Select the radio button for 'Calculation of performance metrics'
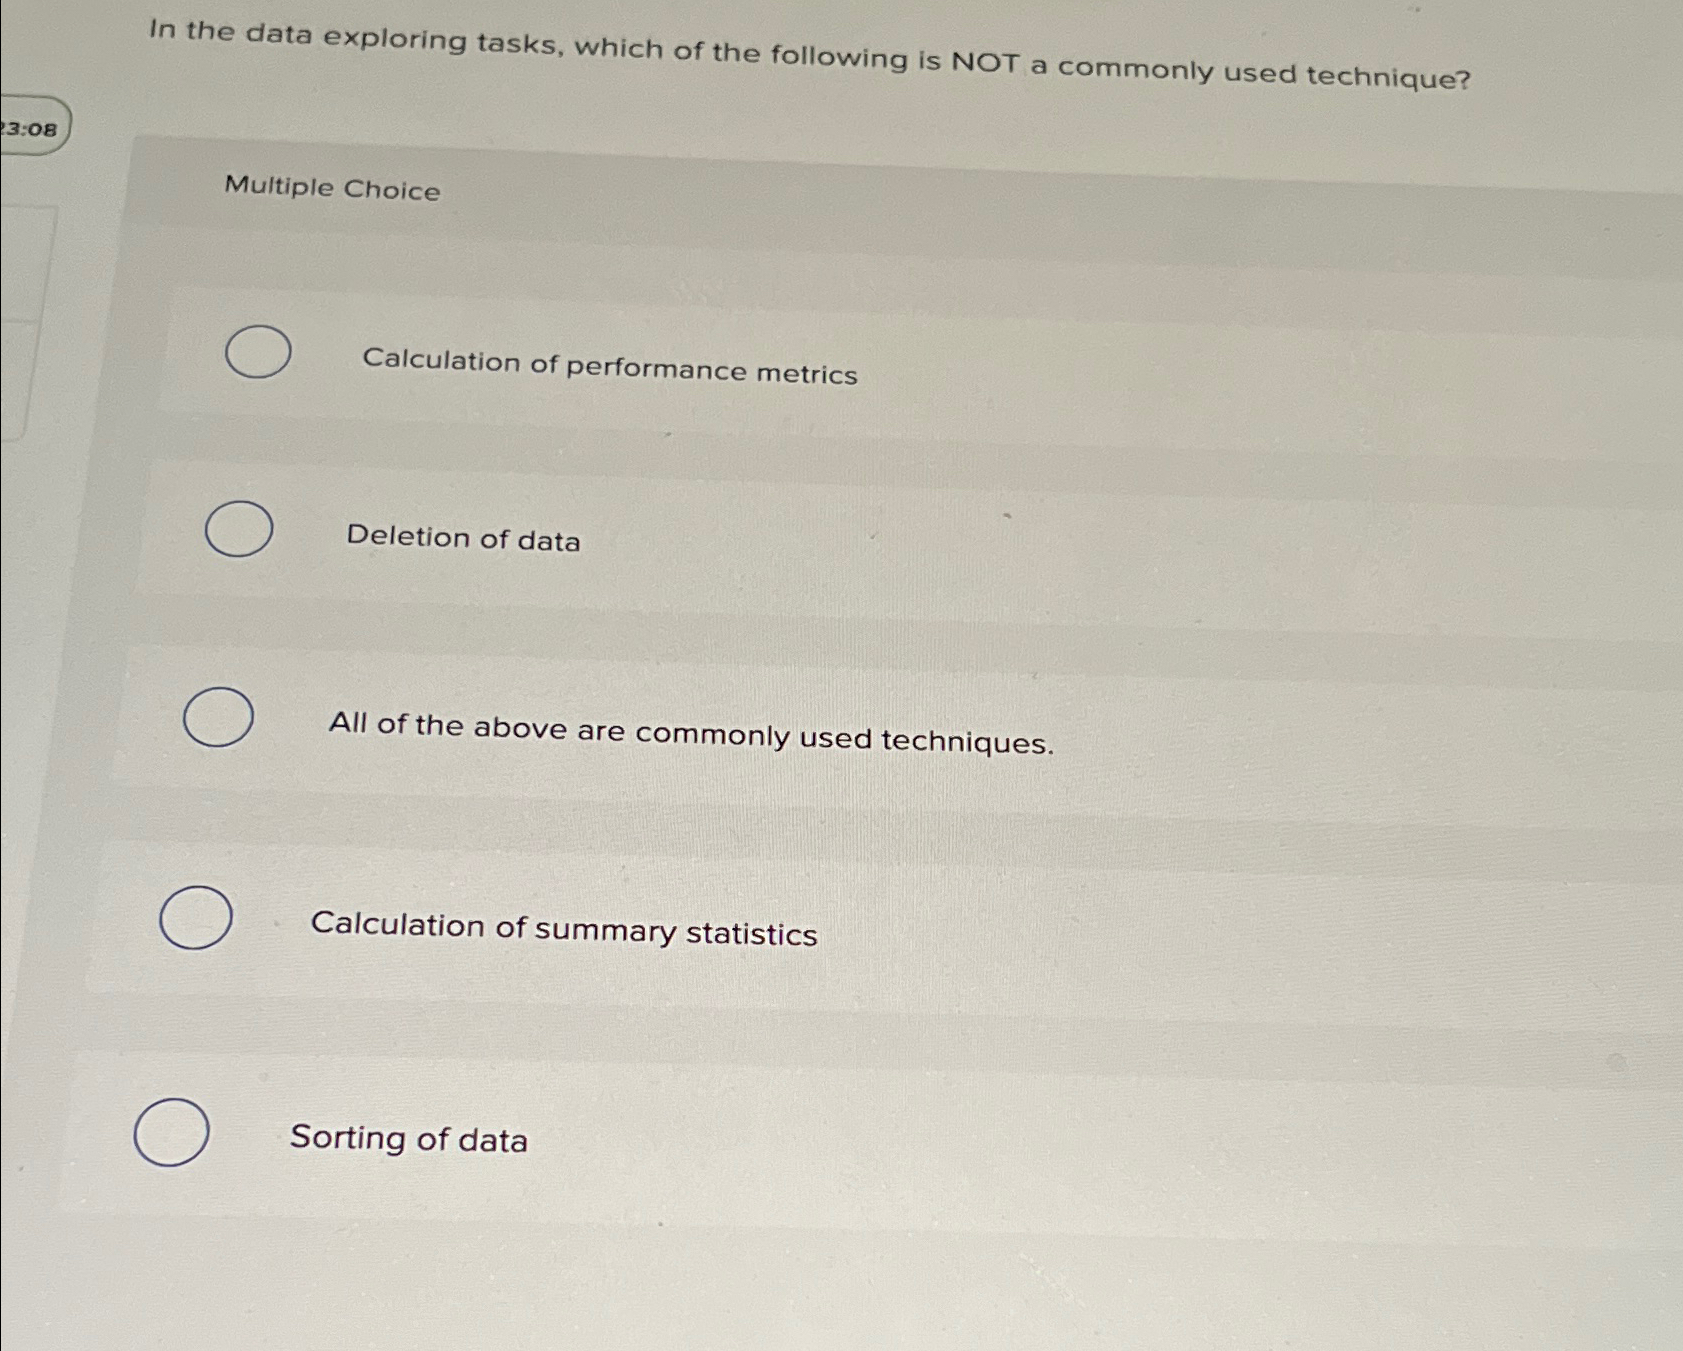Screen dimensions: 1683x1351 tap(256, 352)
